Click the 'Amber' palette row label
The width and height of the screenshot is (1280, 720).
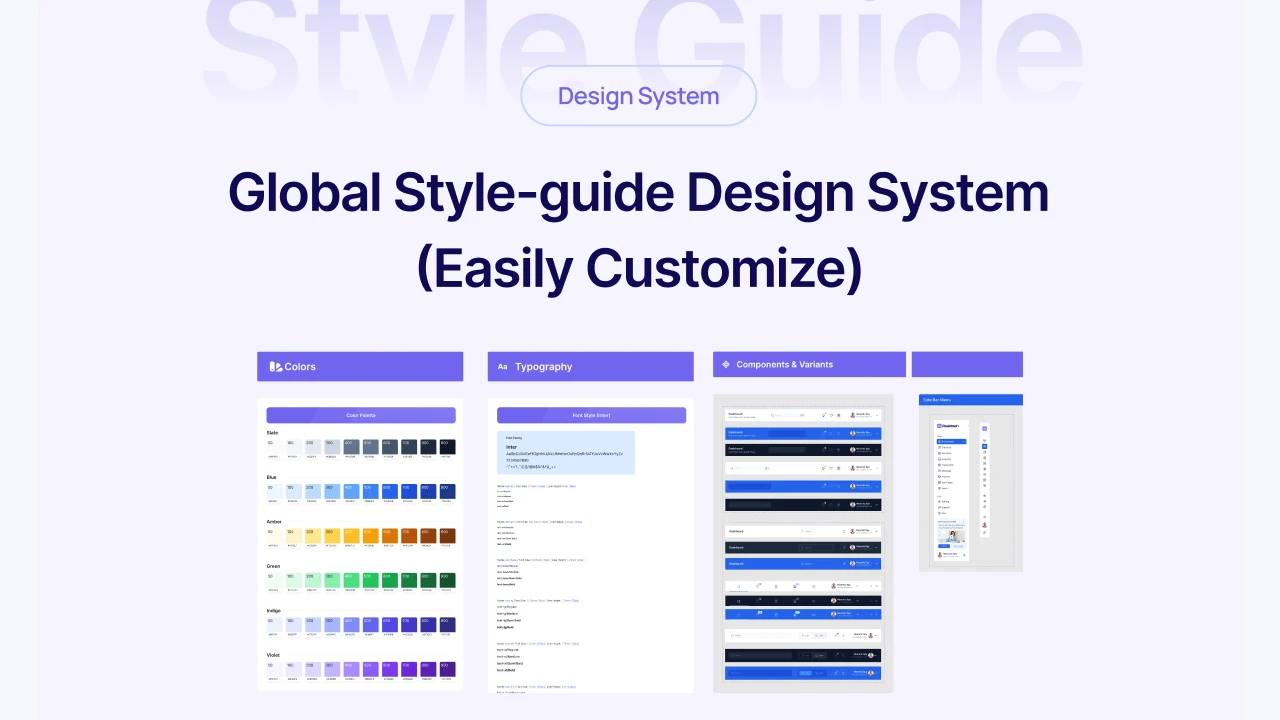pyautogui.click(x=274, y=522)
